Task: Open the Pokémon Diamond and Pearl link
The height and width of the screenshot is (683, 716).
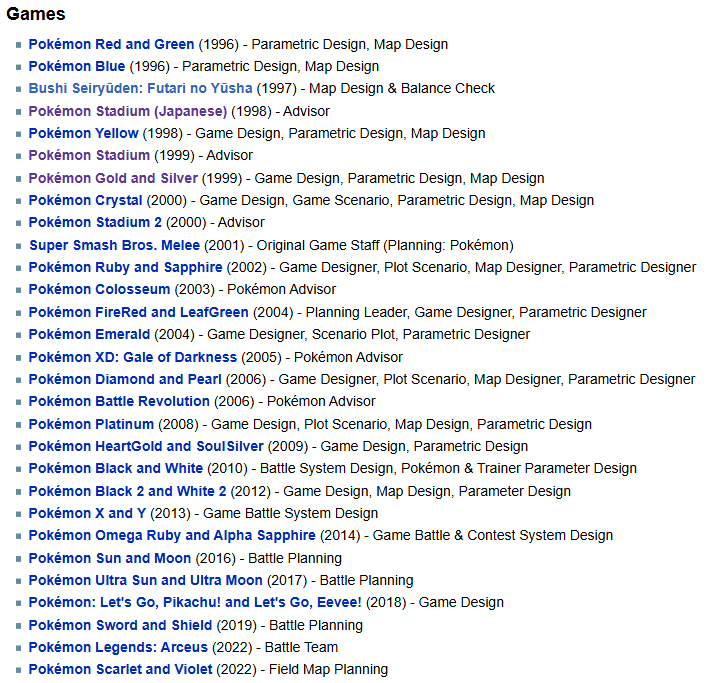Action: pos(125,379)
